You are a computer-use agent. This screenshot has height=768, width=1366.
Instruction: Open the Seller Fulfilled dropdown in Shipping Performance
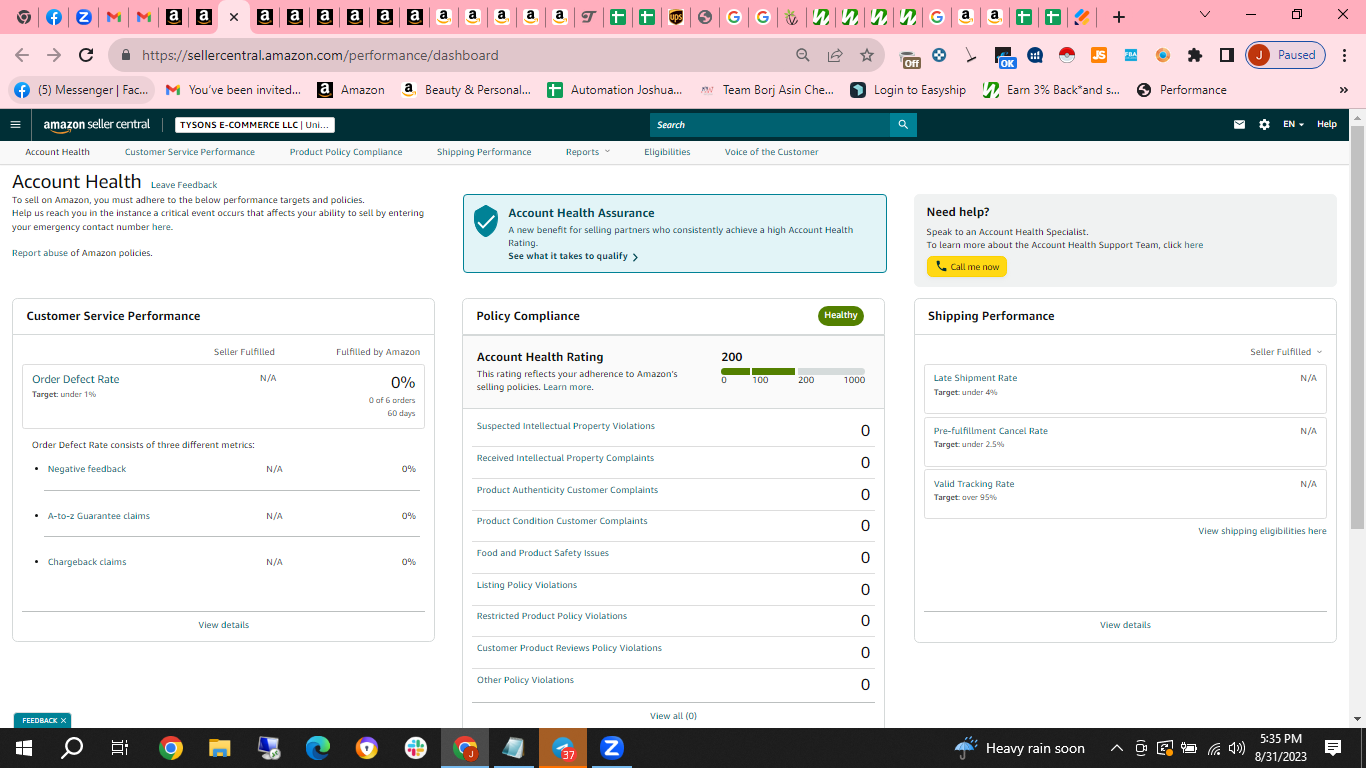[x=1286, y=352]
